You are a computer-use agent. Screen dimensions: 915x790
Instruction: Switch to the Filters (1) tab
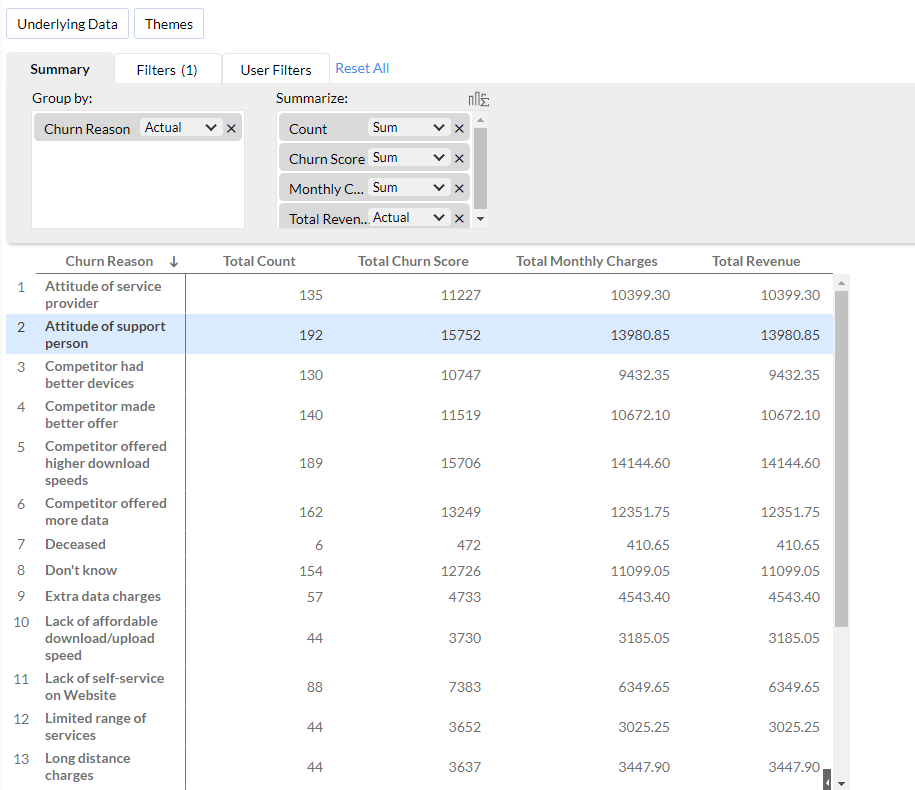click(167, 70)
